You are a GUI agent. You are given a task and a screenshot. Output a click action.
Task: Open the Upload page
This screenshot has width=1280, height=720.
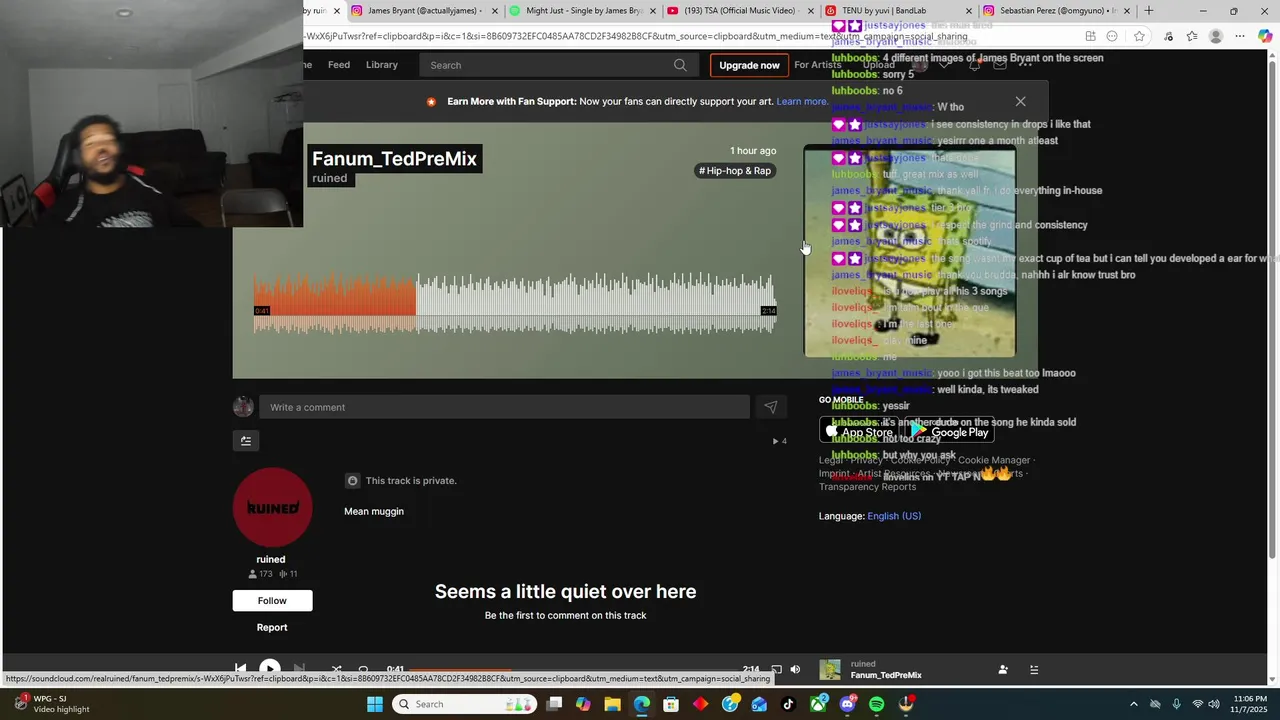(879, 65)
